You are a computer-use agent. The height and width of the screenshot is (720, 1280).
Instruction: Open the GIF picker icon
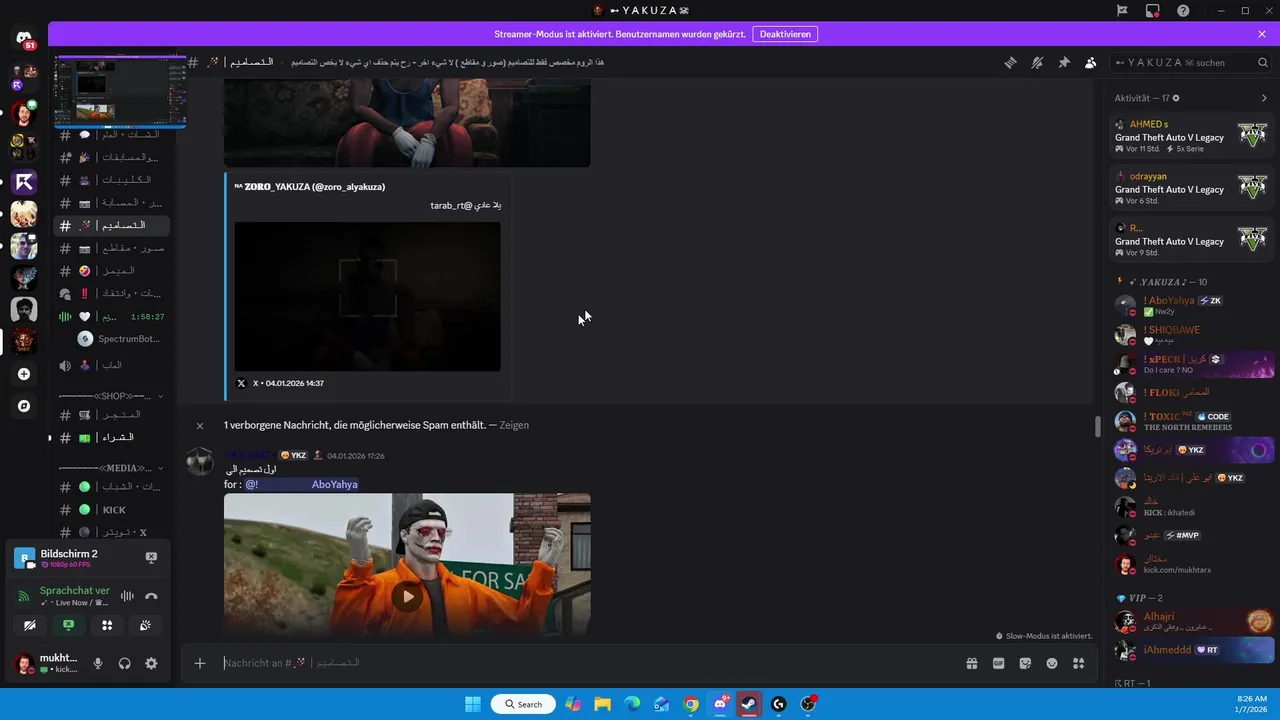tap(998, 663)
